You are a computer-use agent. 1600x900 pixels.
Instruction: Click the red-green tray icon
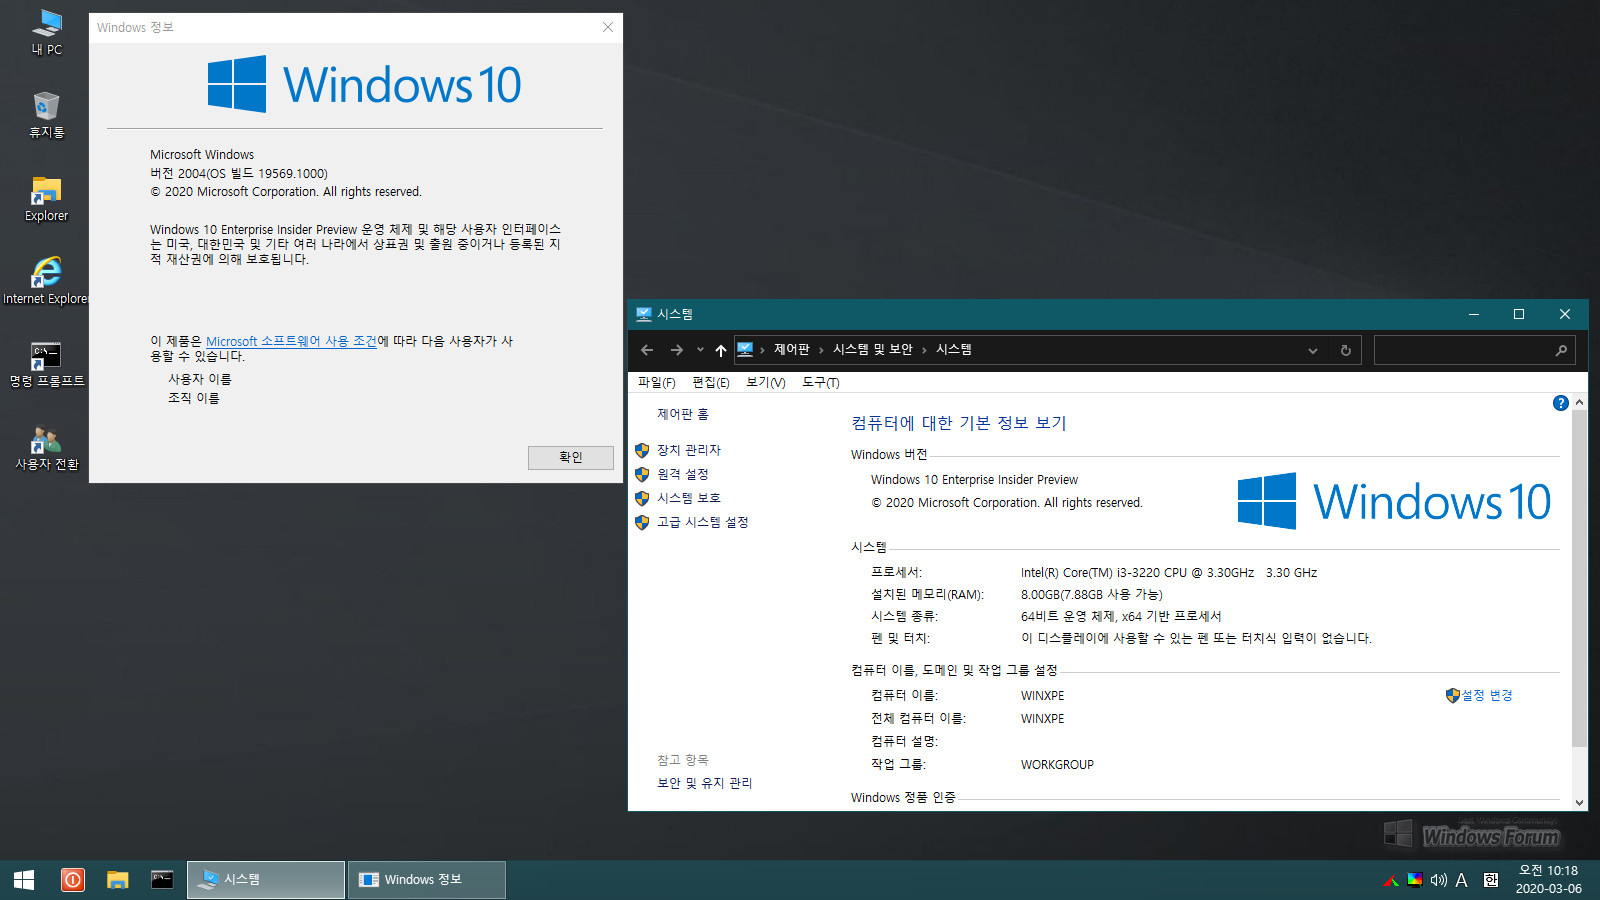1391,880
